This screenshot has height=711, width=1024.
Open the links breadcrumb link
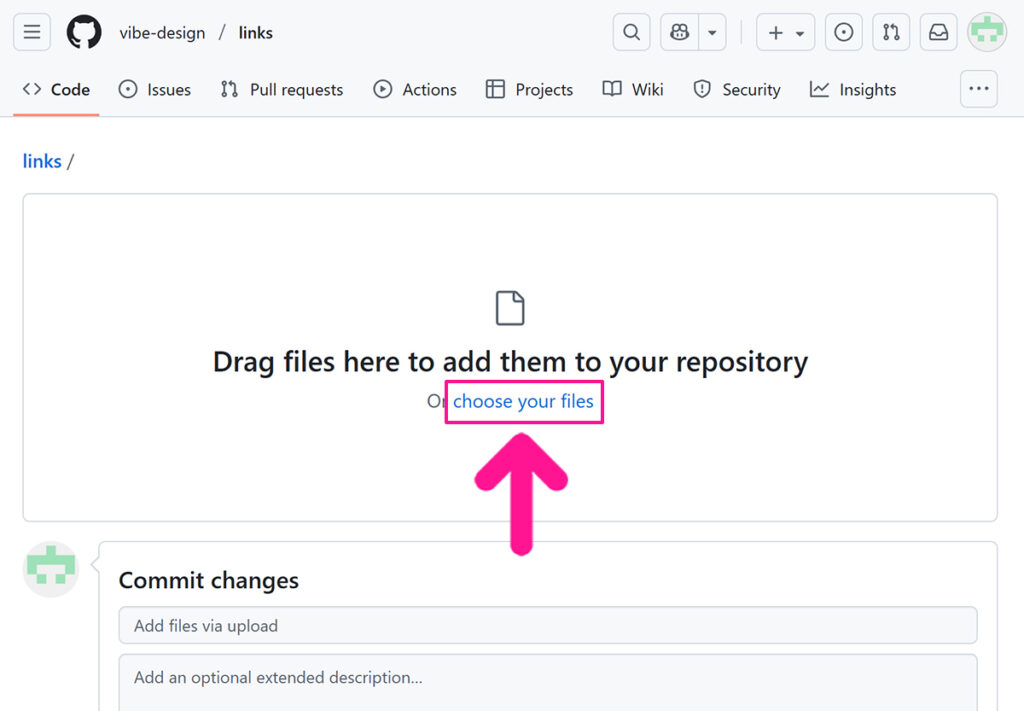(42, 161)
